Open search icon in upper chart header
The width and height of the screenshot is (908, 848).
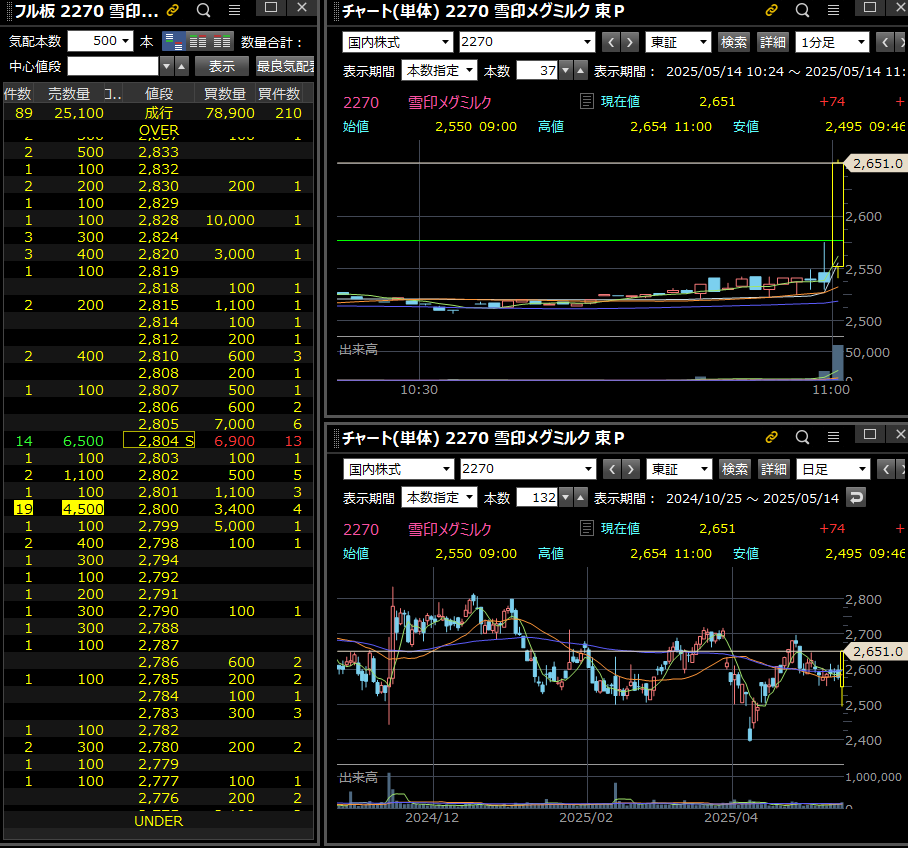tap(802, 10)
